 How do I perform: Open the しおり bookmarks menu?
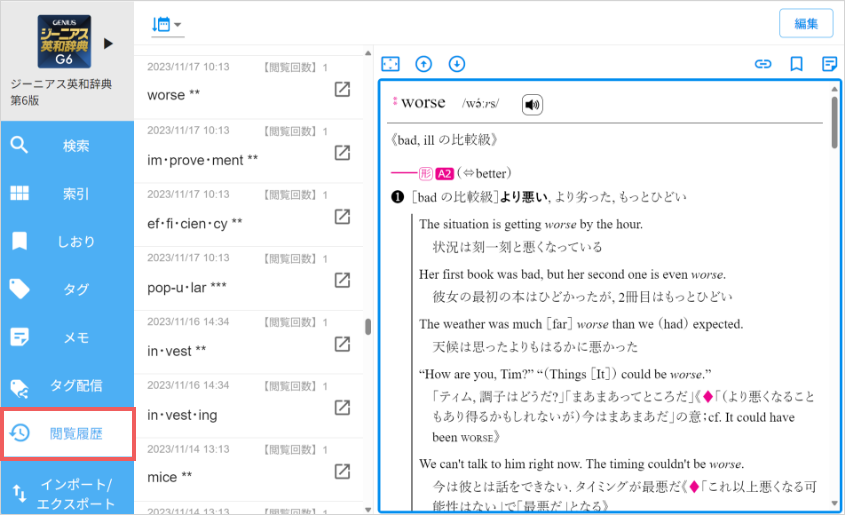[x=67, y=241]
